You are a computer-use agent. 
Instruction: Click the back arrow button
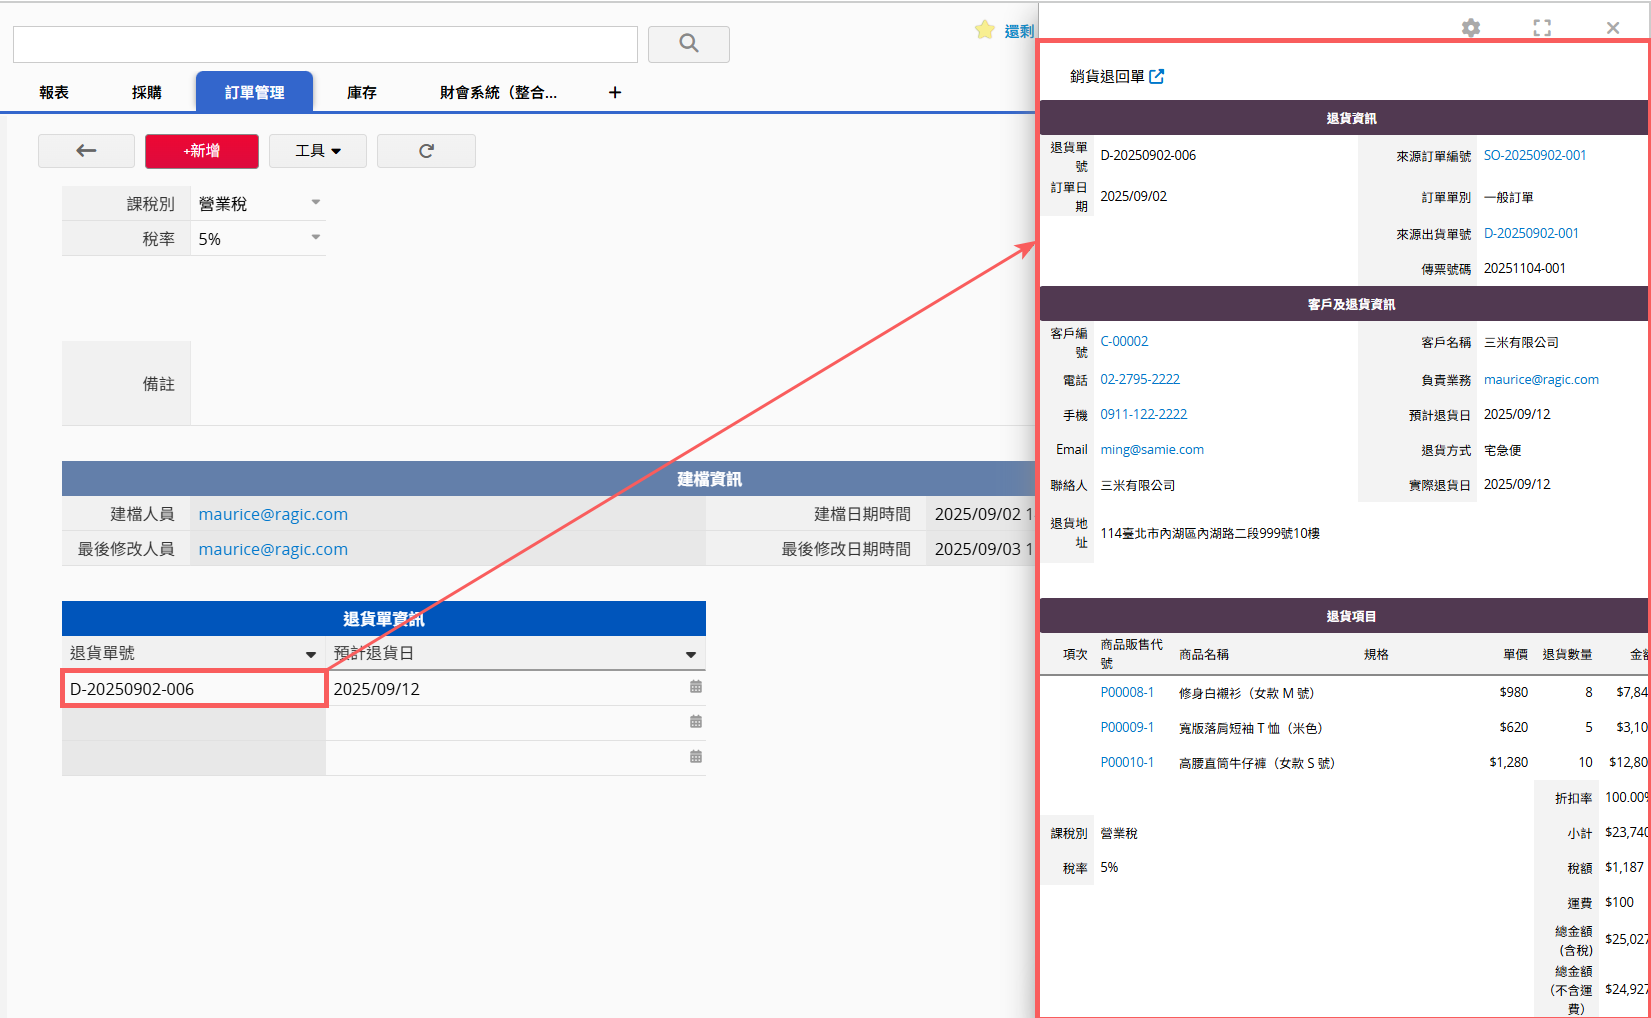pyautogui.click(x=86, y=151)
